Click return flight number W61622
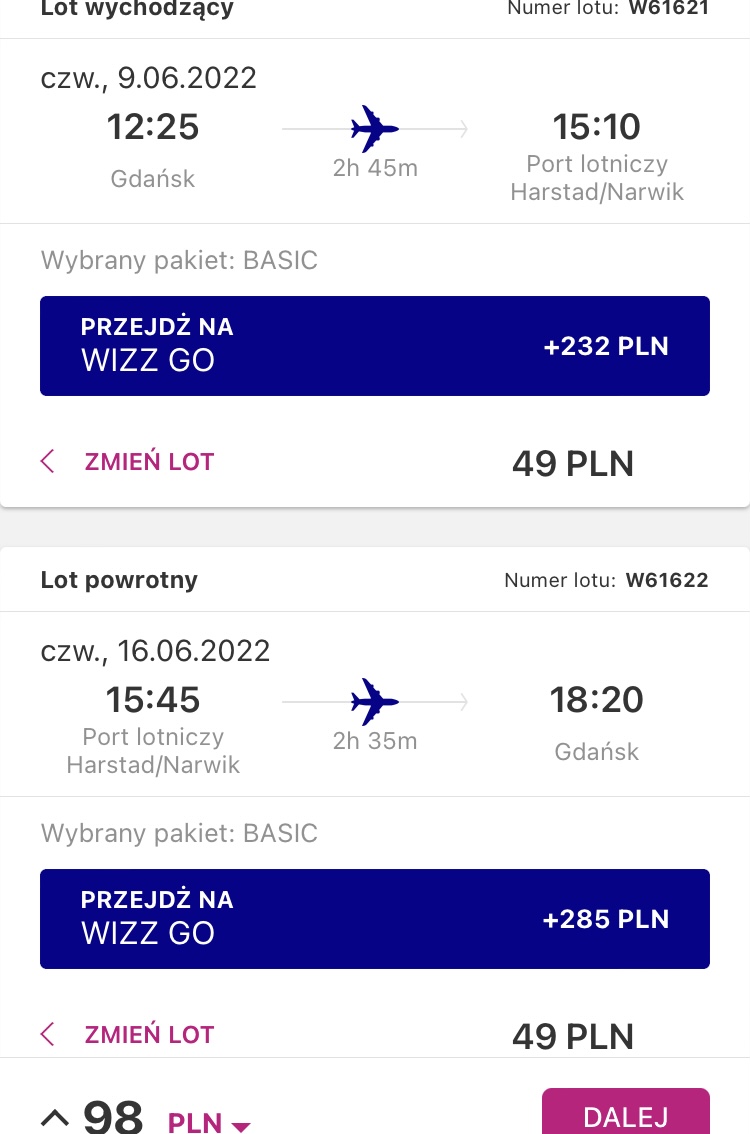 [667, 580]
